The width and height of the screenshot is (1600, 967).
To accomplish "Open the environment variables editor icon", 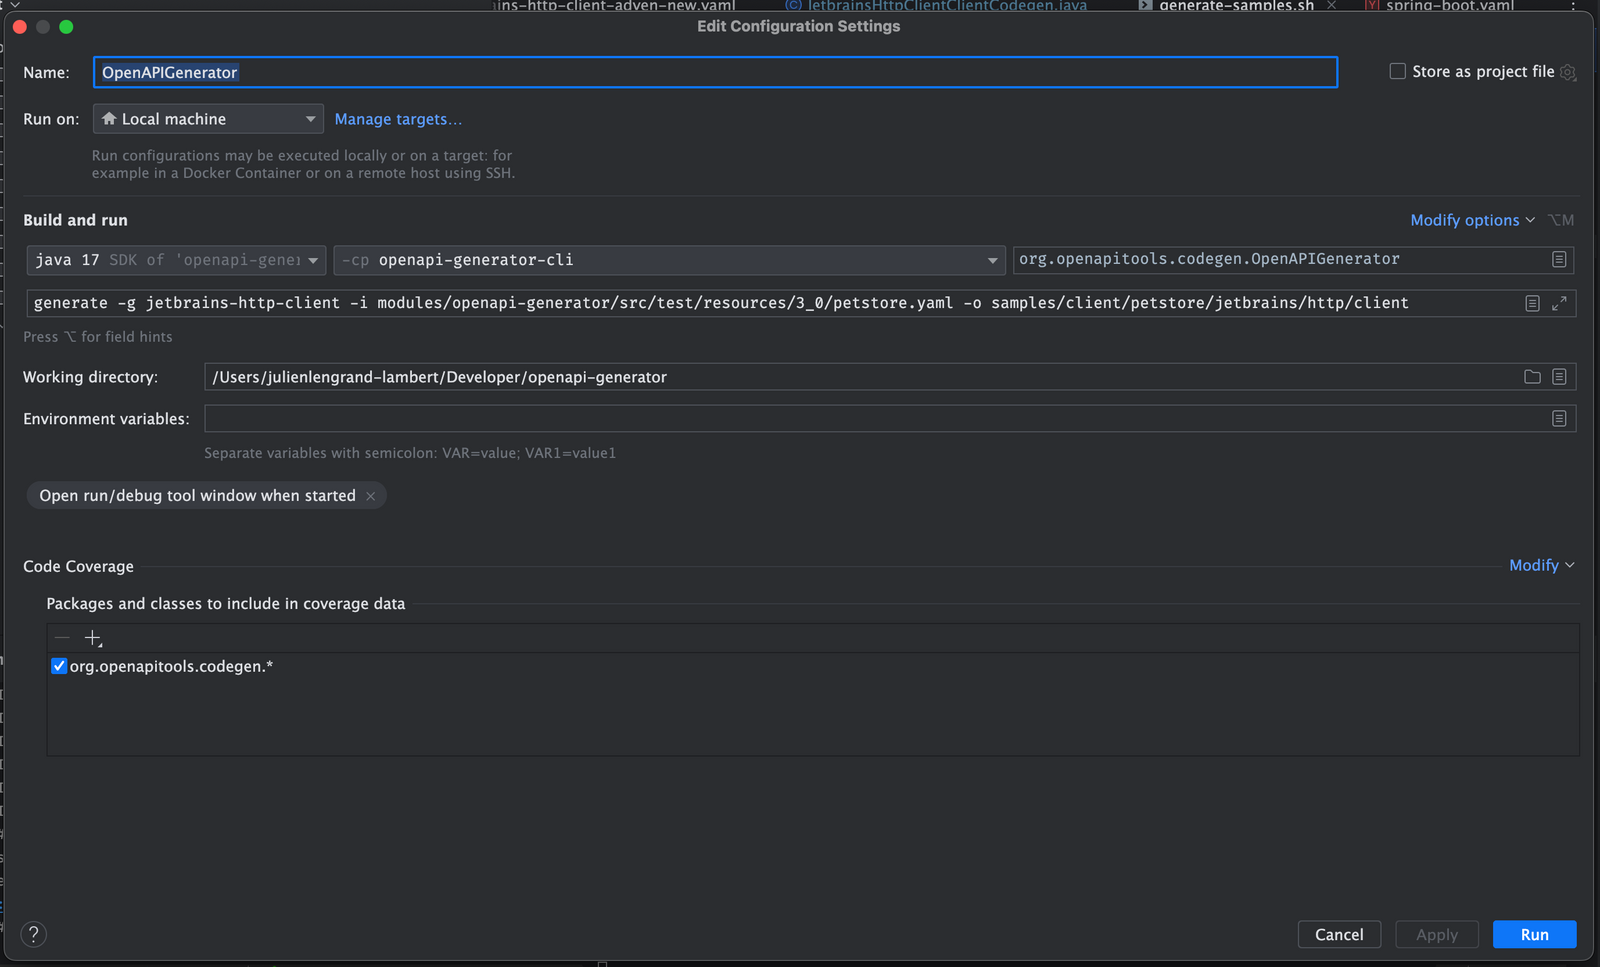I will tap(1558, 418).
